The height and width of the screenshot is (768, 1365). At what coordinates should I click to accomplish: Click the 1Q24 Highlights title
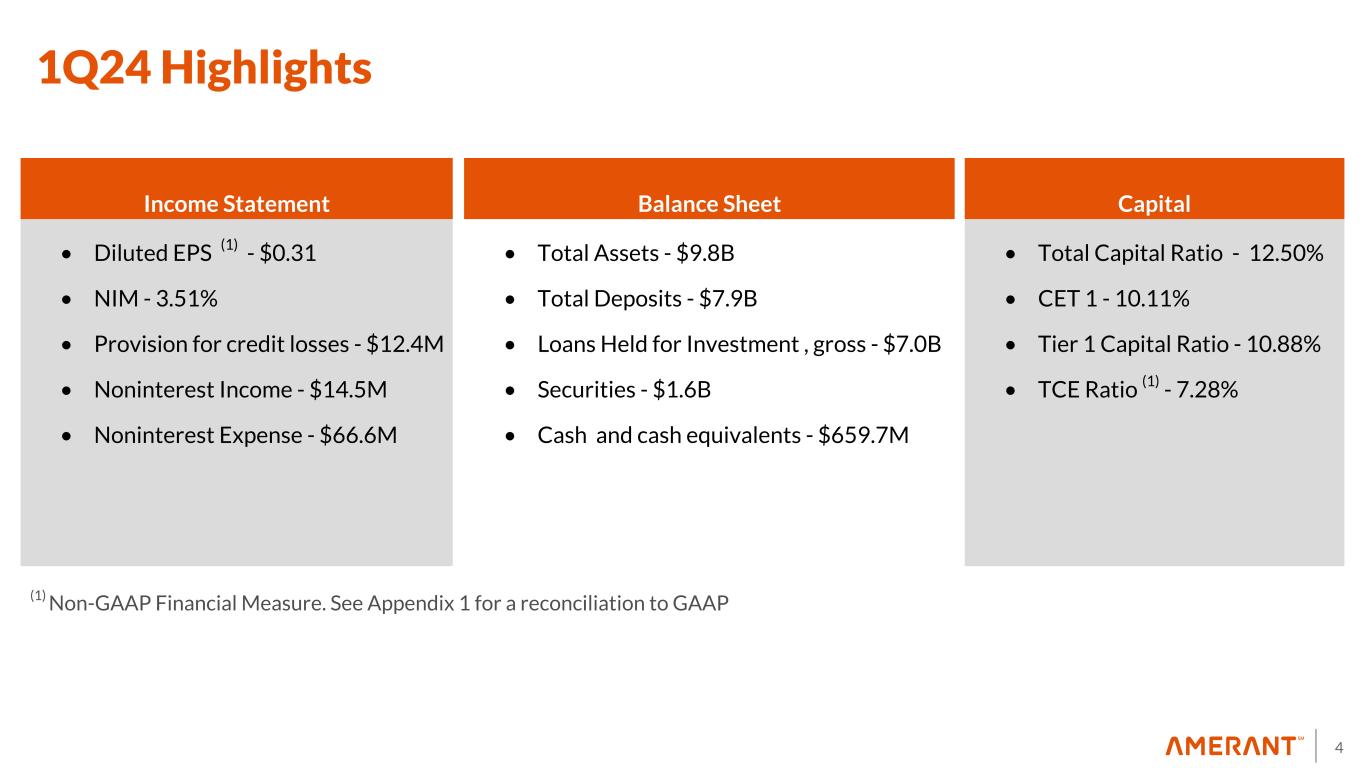coord(204,68)
